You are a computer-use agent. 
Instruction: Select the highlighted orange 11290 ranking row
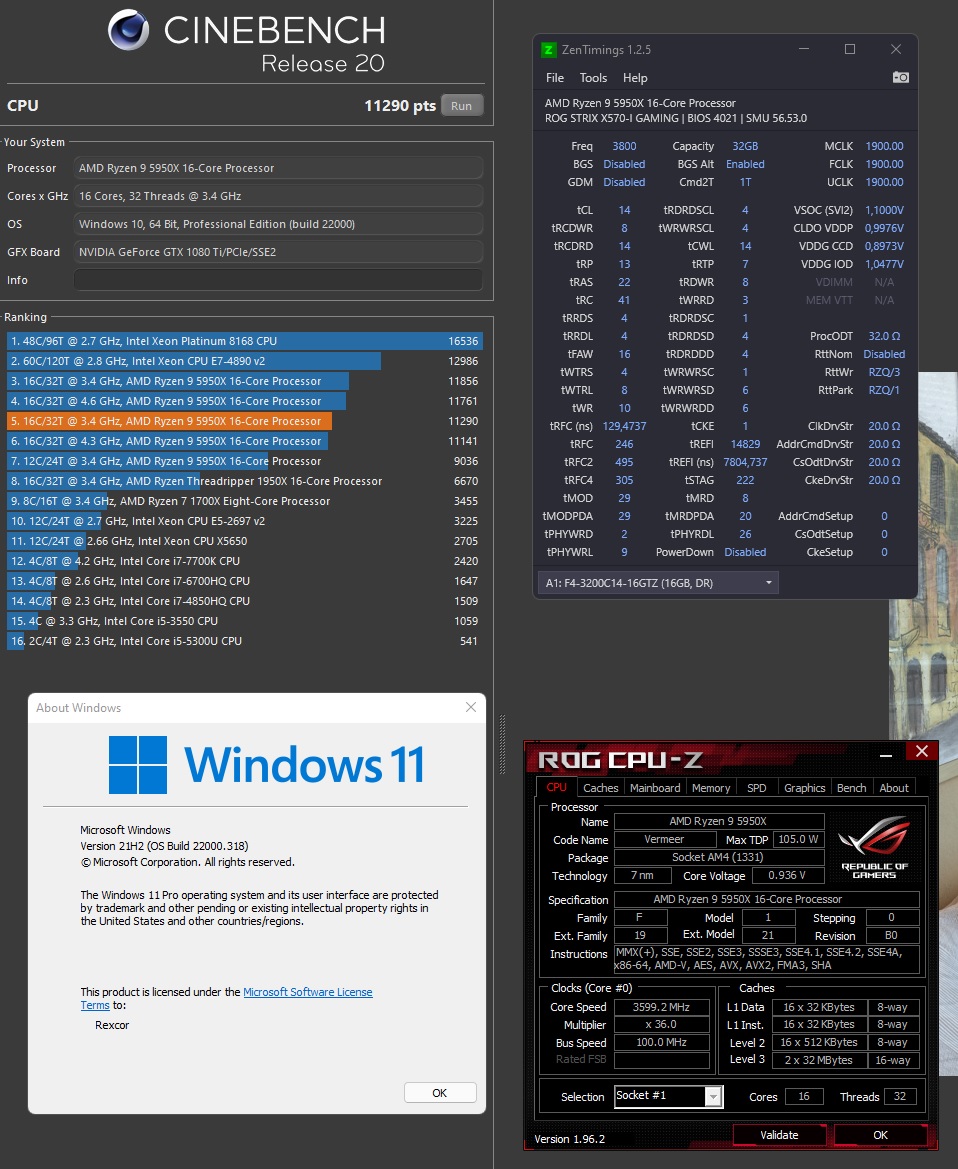[x=245, y=421]
